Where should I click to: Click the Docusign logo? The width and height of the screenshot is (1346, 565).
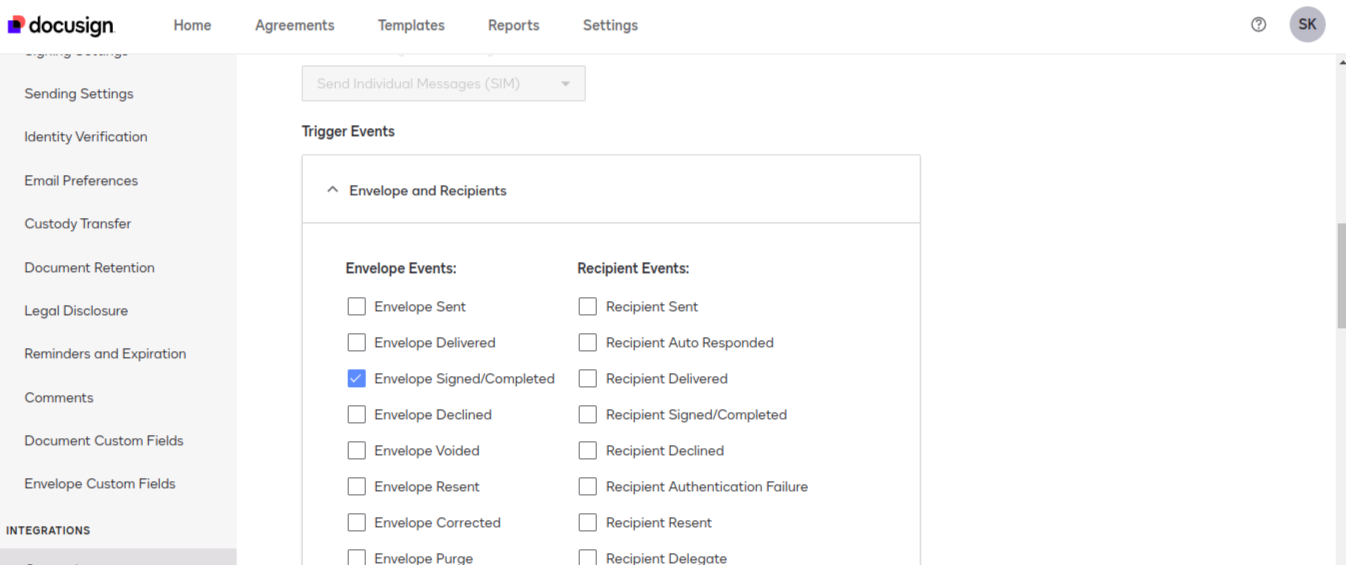click(61, 25)
